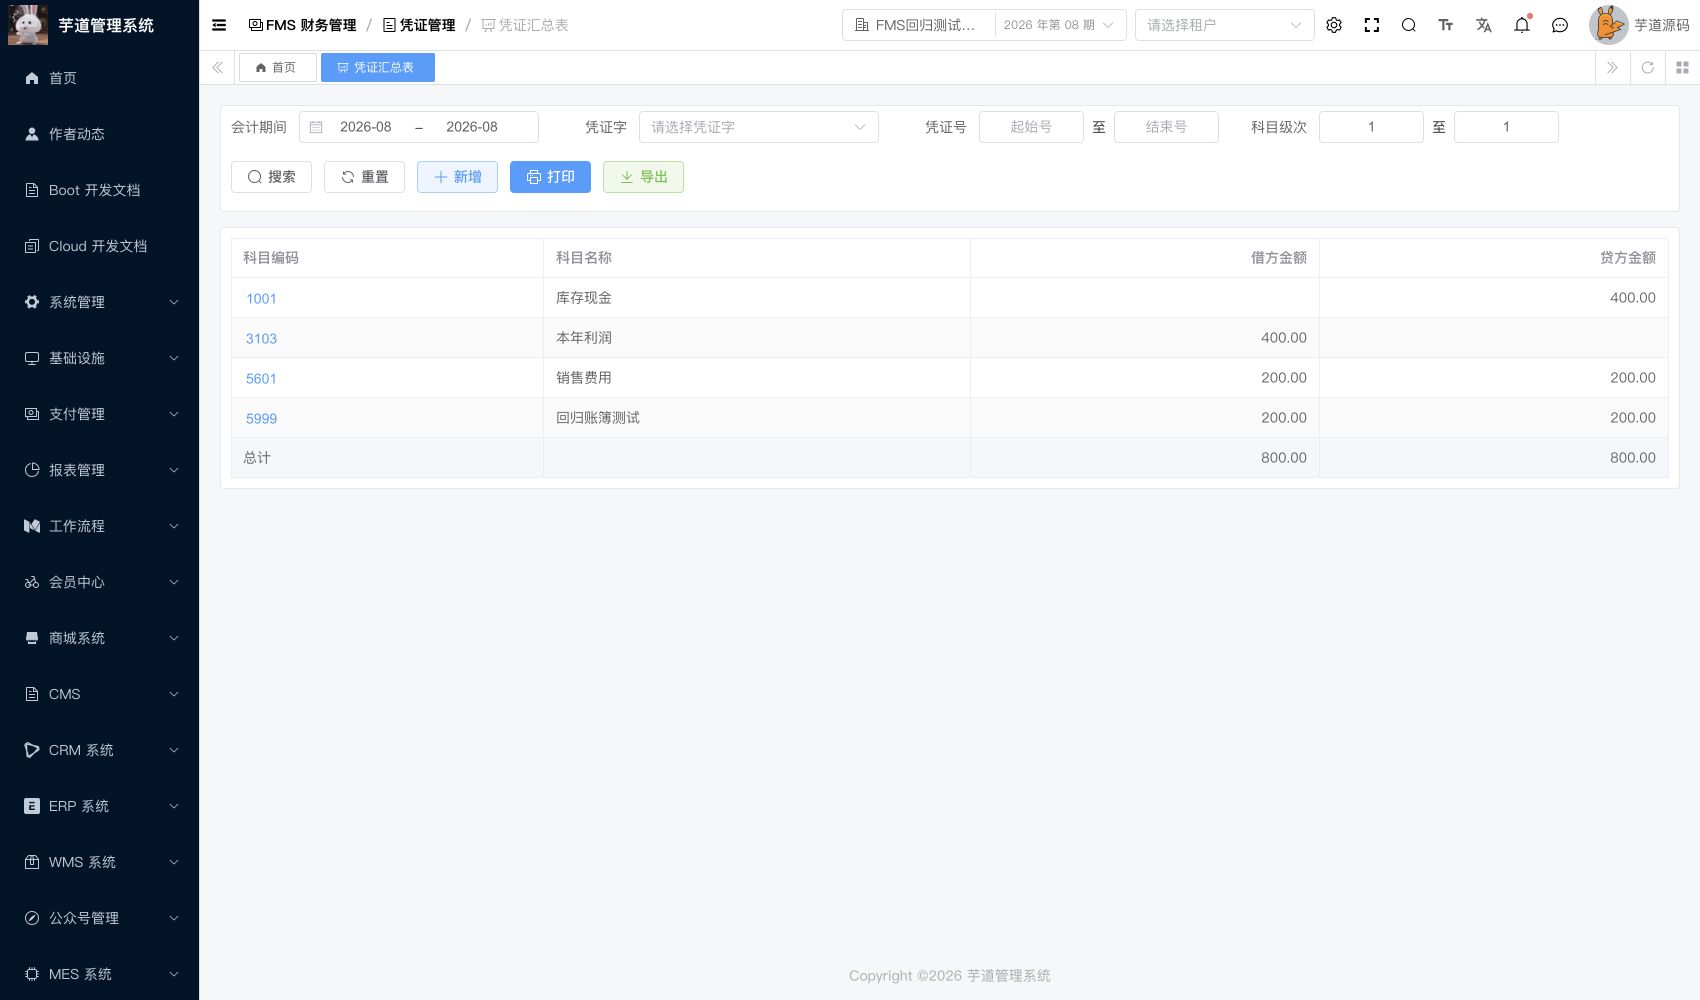This screenshot has height=1000, width=1700.
Task: Expand 基础设施 sidebar menu
Action: coord(99,358)
